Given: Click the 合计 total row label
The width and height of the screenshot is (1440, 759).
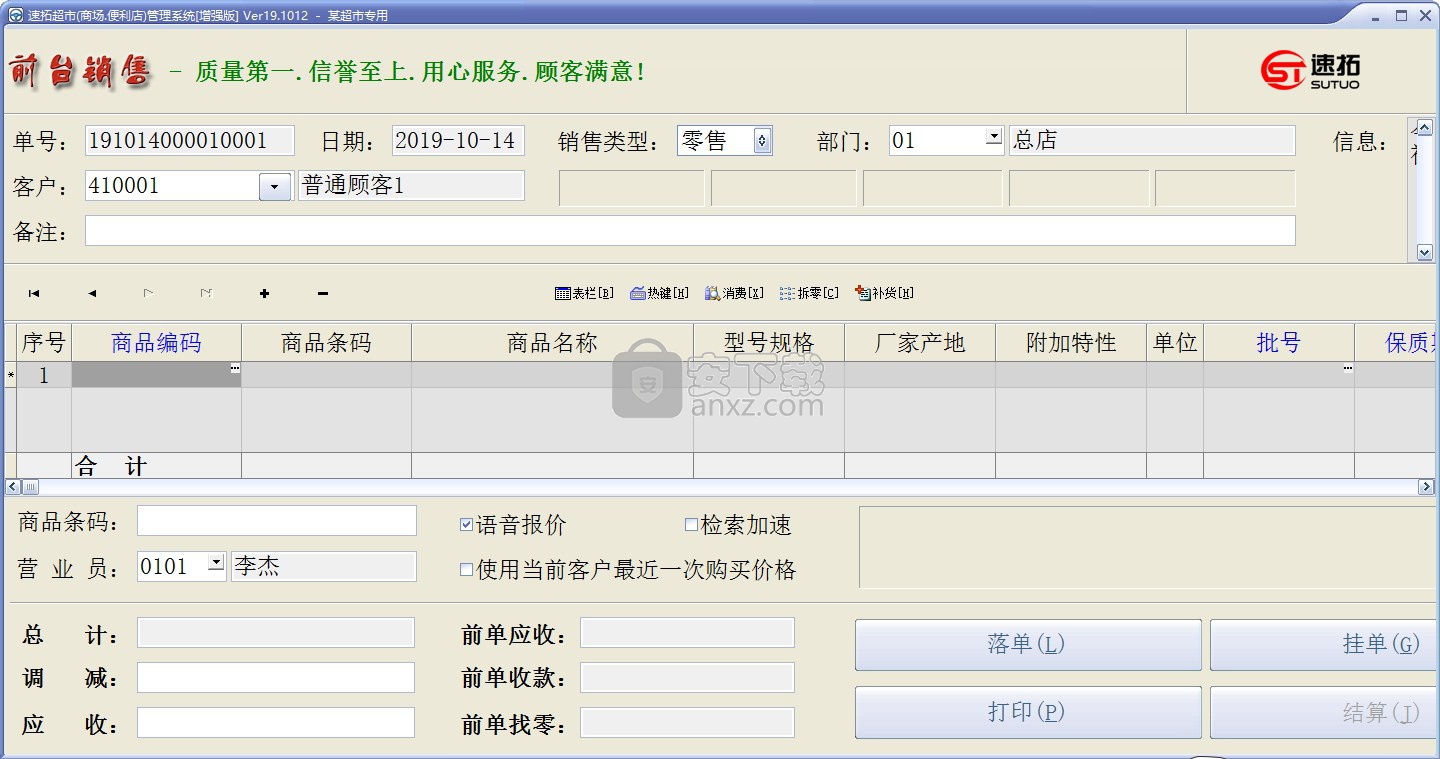Looking at the screenshot, I should [x=112, y=466].
